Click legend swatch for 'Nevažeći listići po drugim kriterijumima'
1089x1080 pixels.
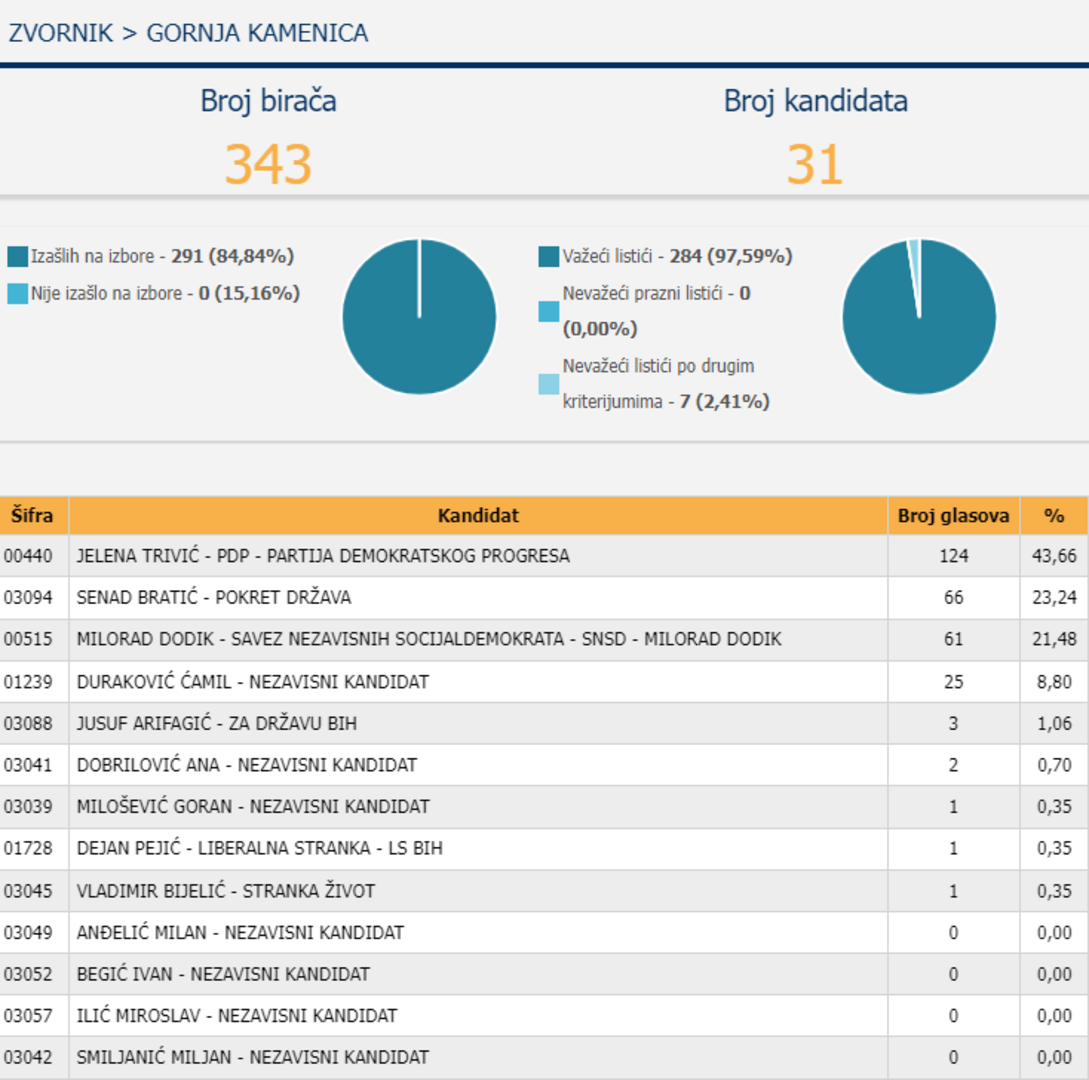548,384
